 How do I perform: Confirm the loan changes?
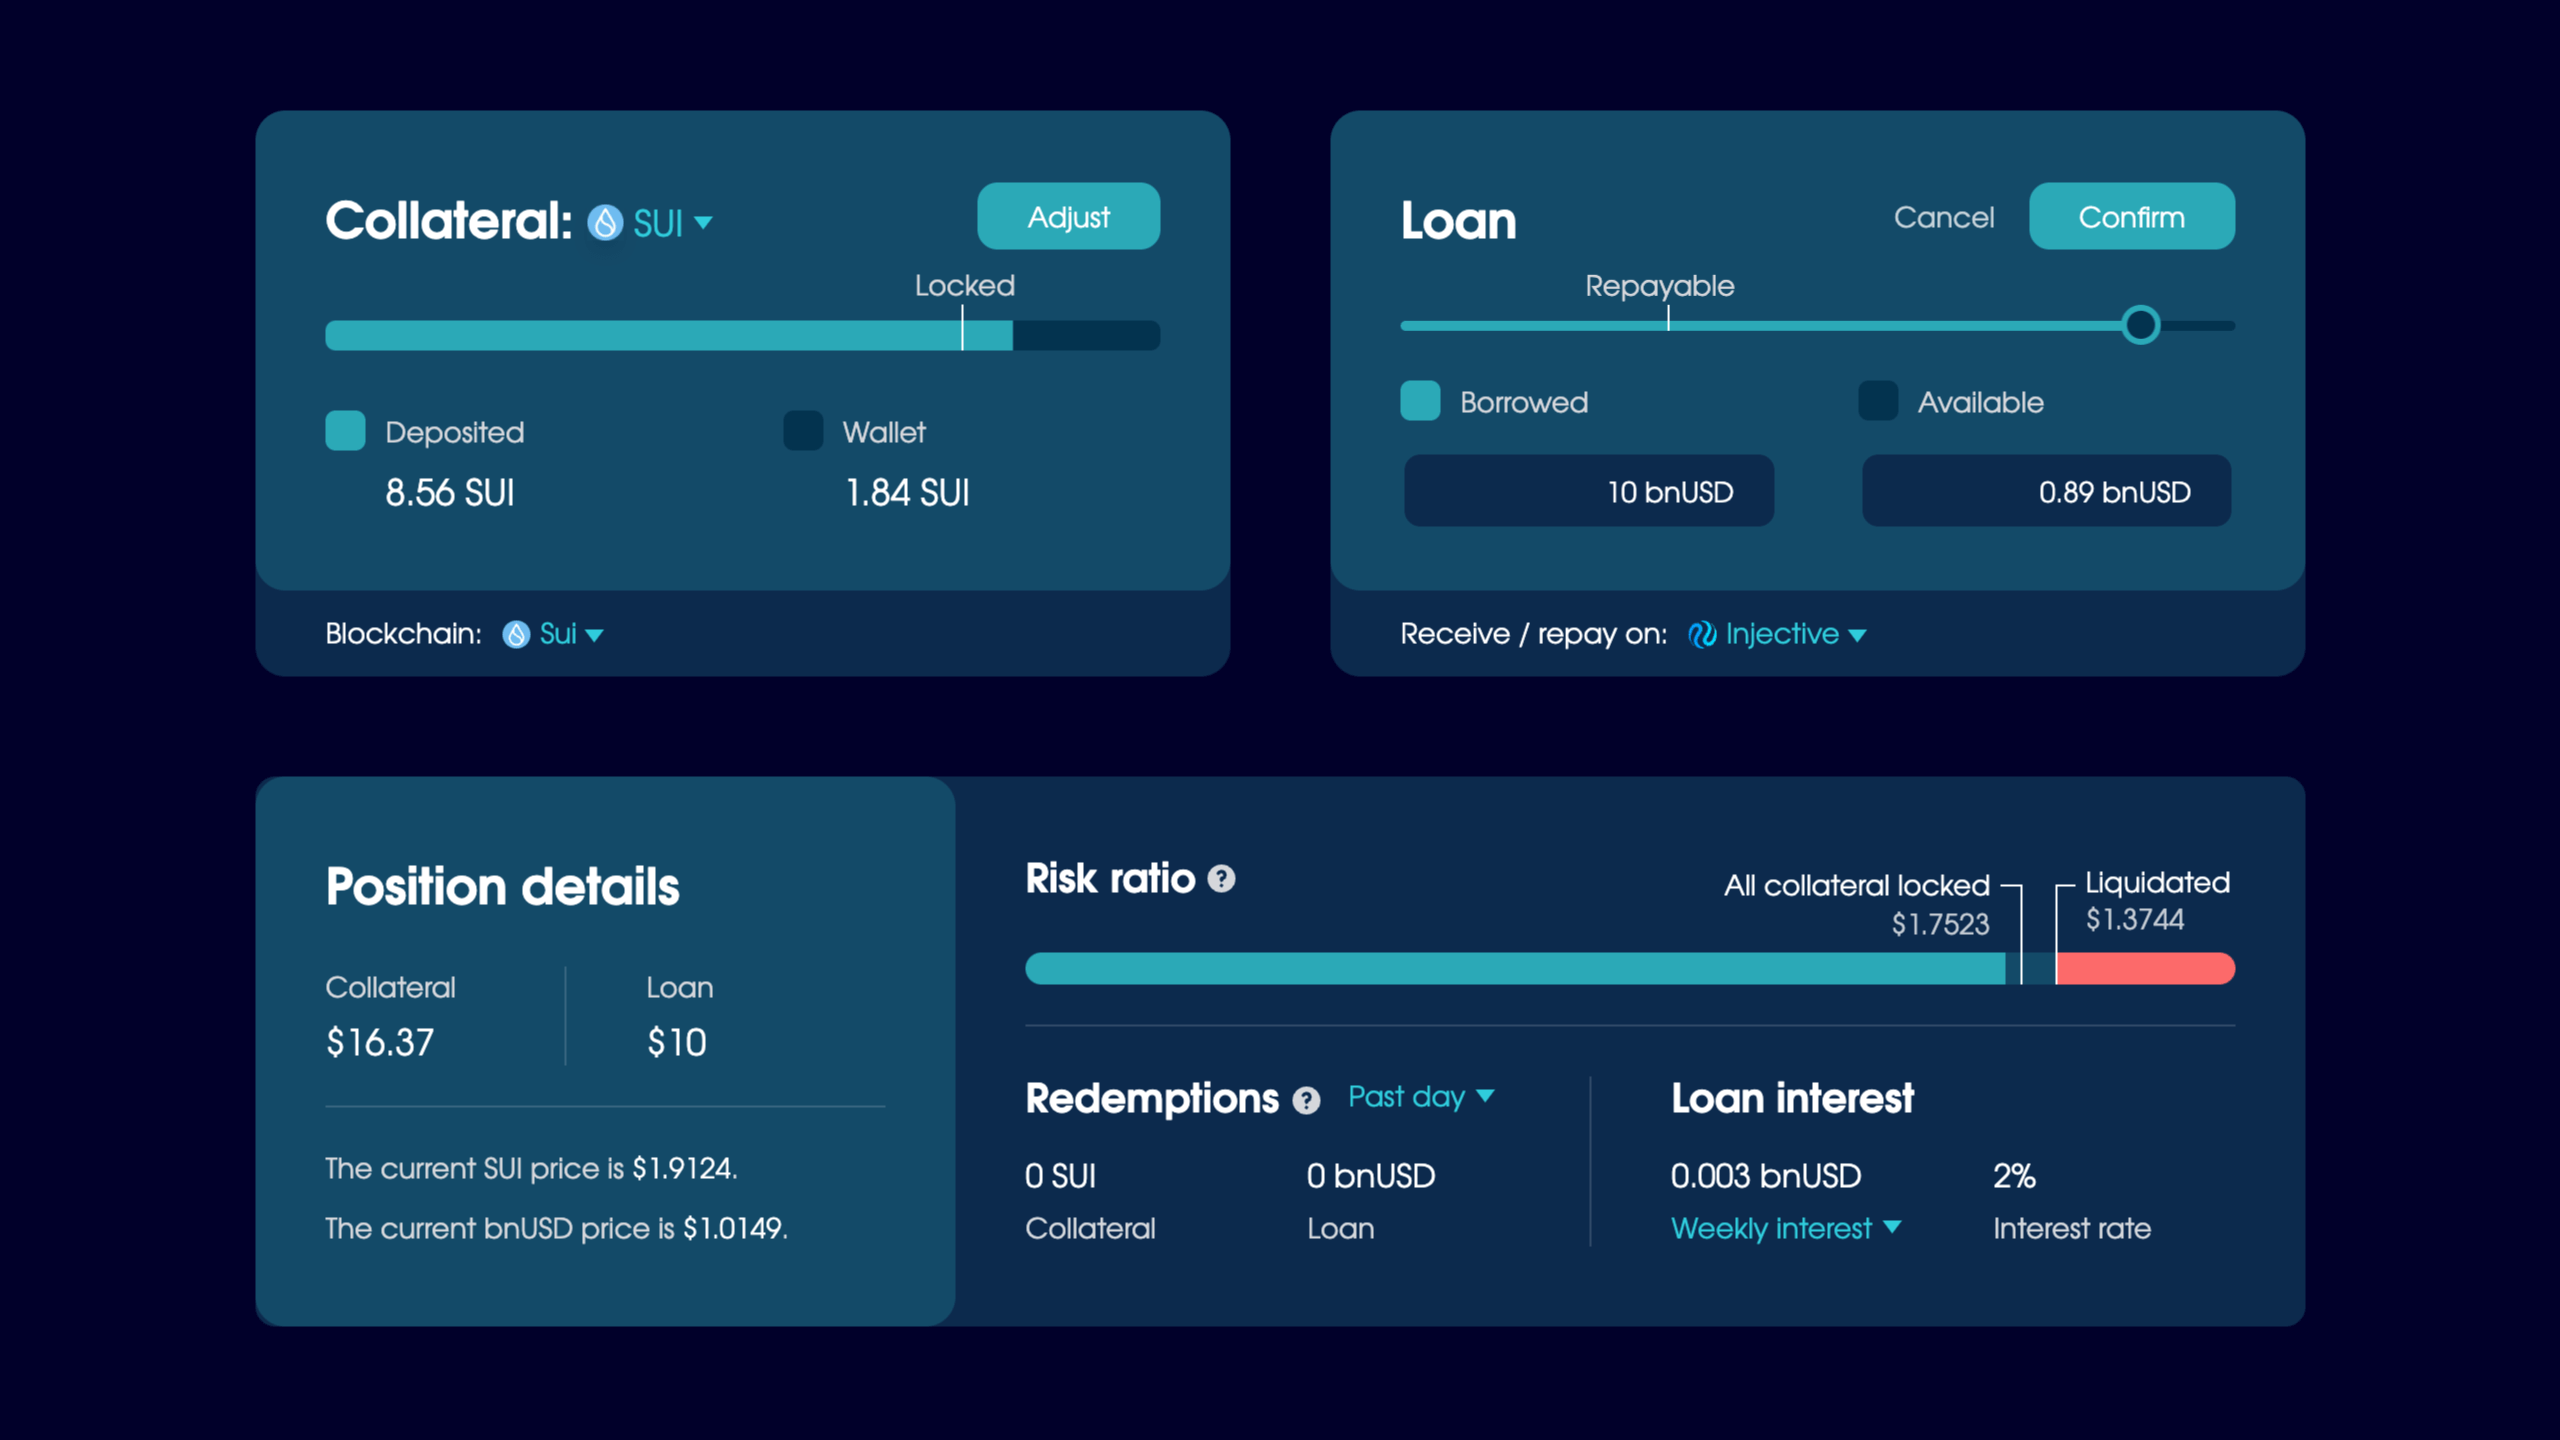point(2131,217)
